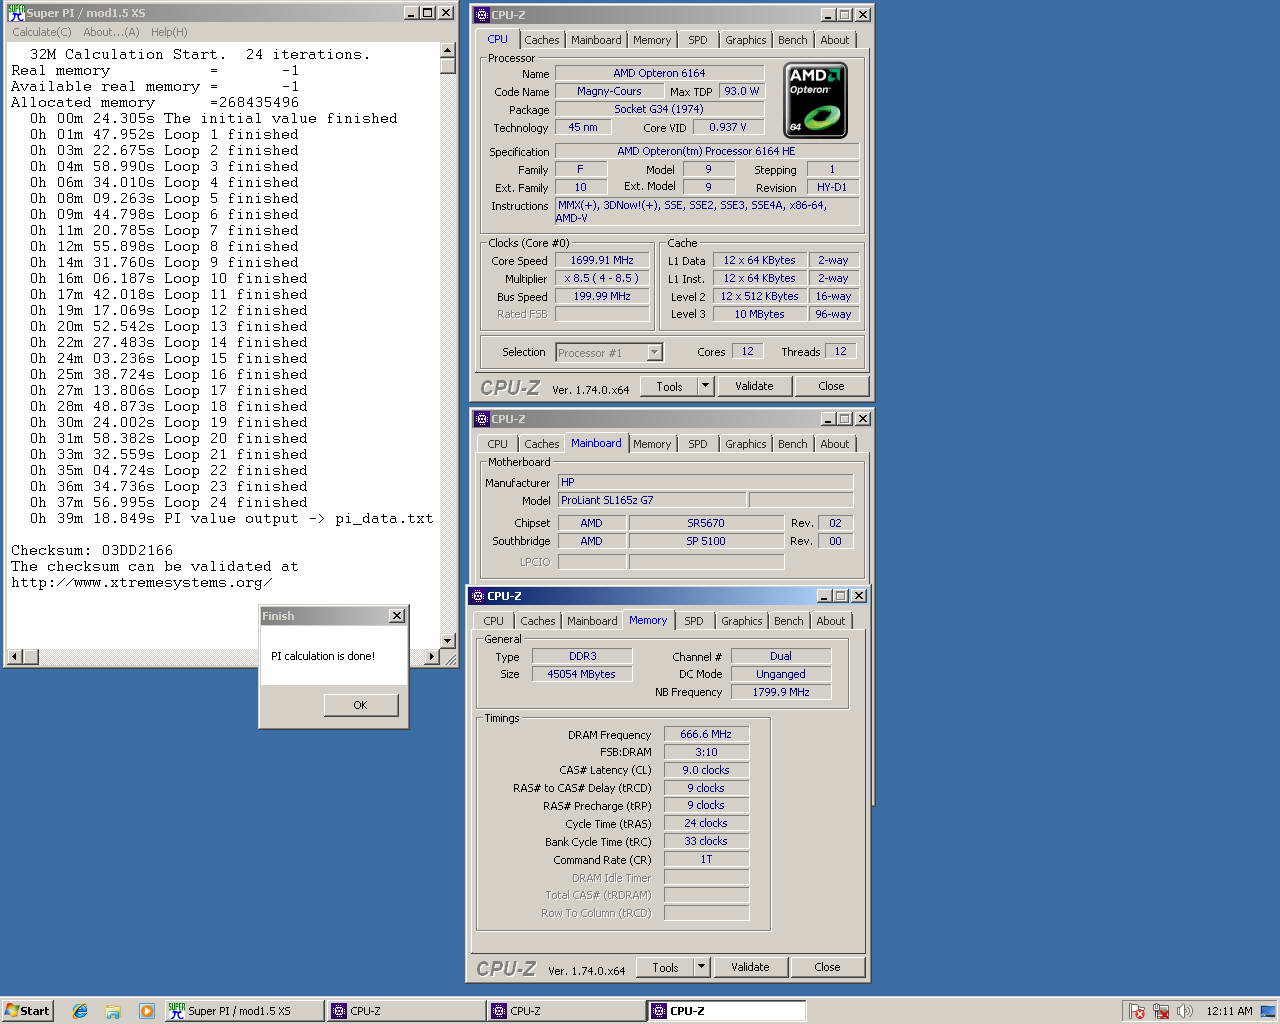Select SPD tab in the Mainboard CPU-Z window

(x=698, y=444)
